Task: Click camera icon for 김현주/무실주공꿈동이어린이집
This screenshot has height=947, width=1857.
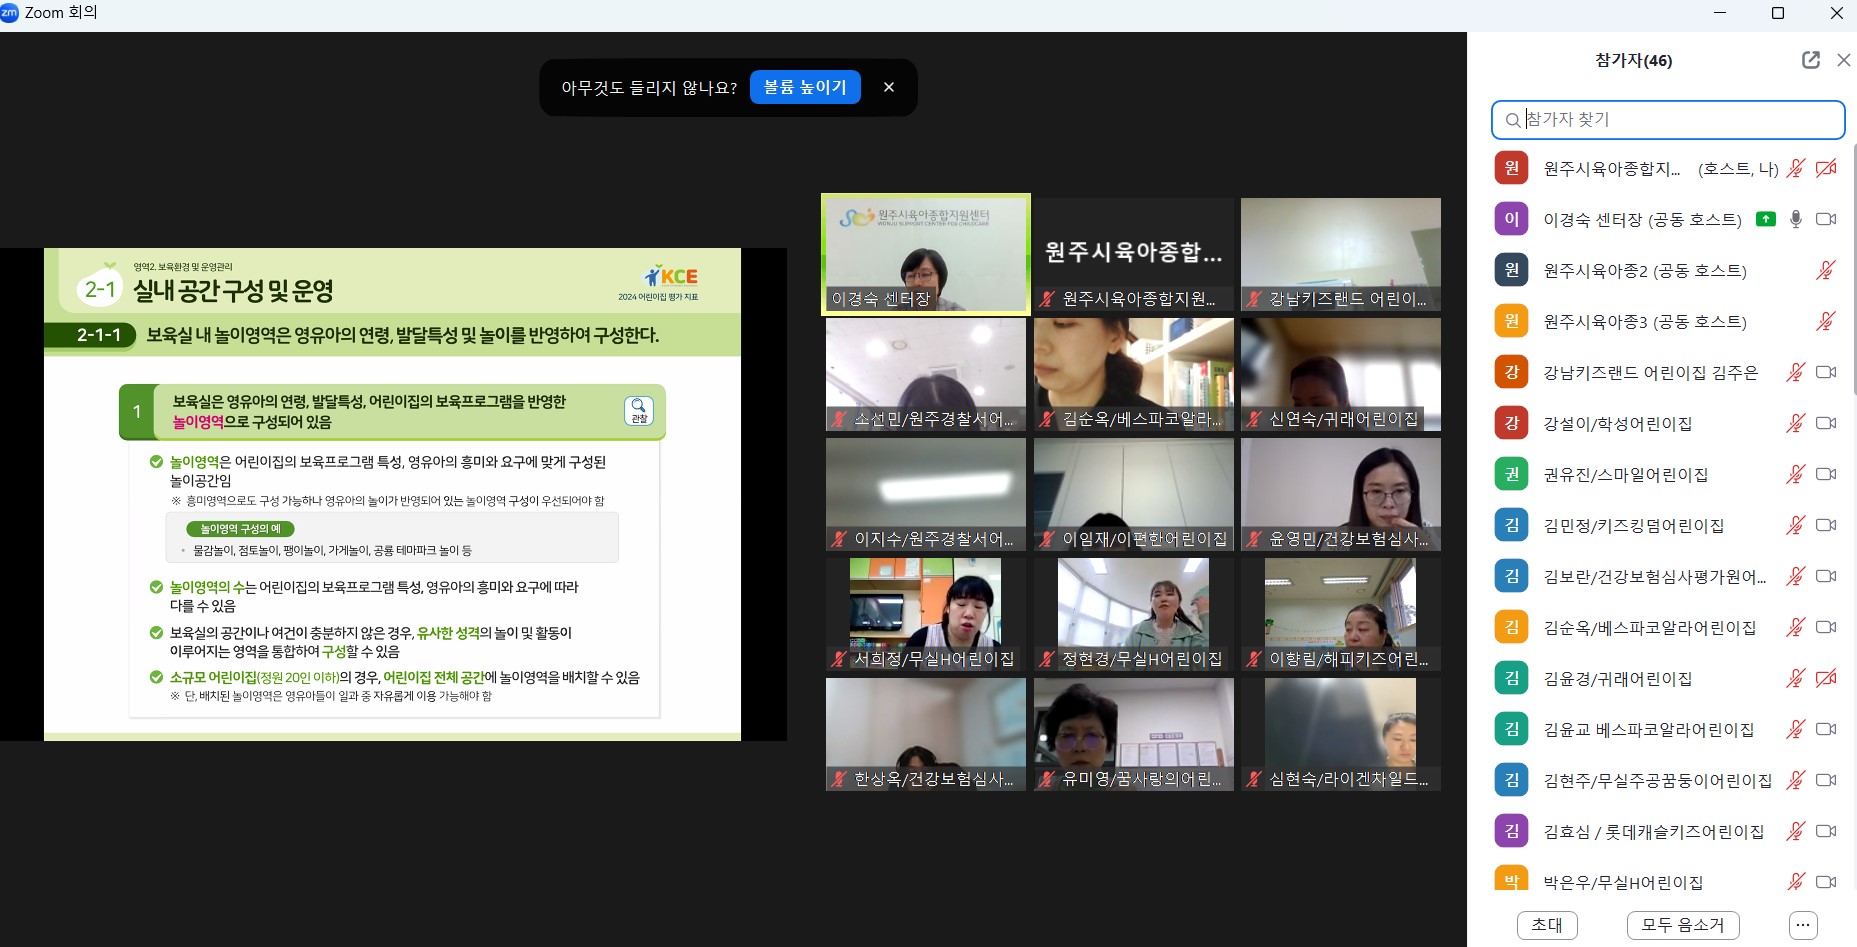Action: click(1826, 780)
